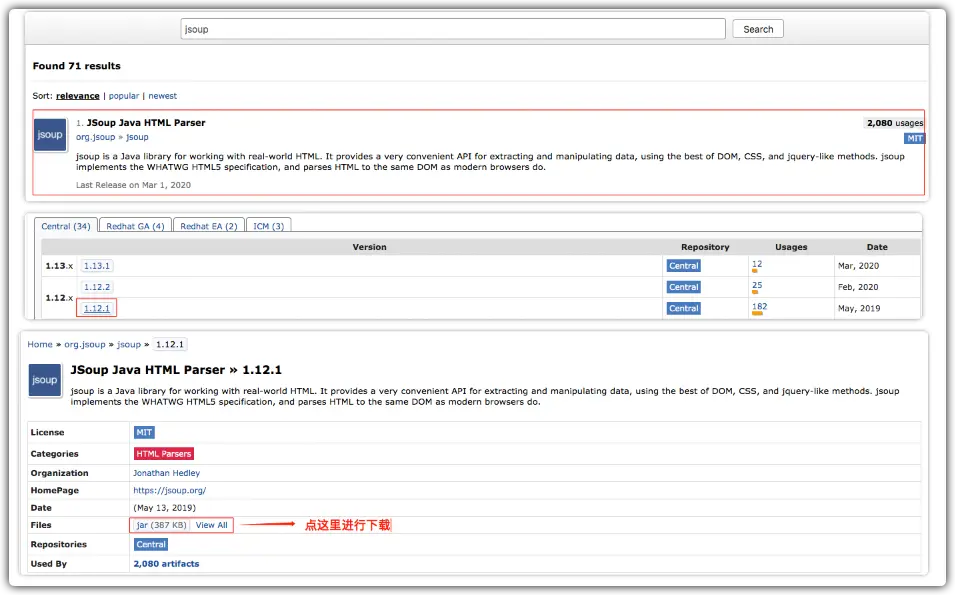Click View All files link
This screenshot has width=955, height=595.
[211, 525]
